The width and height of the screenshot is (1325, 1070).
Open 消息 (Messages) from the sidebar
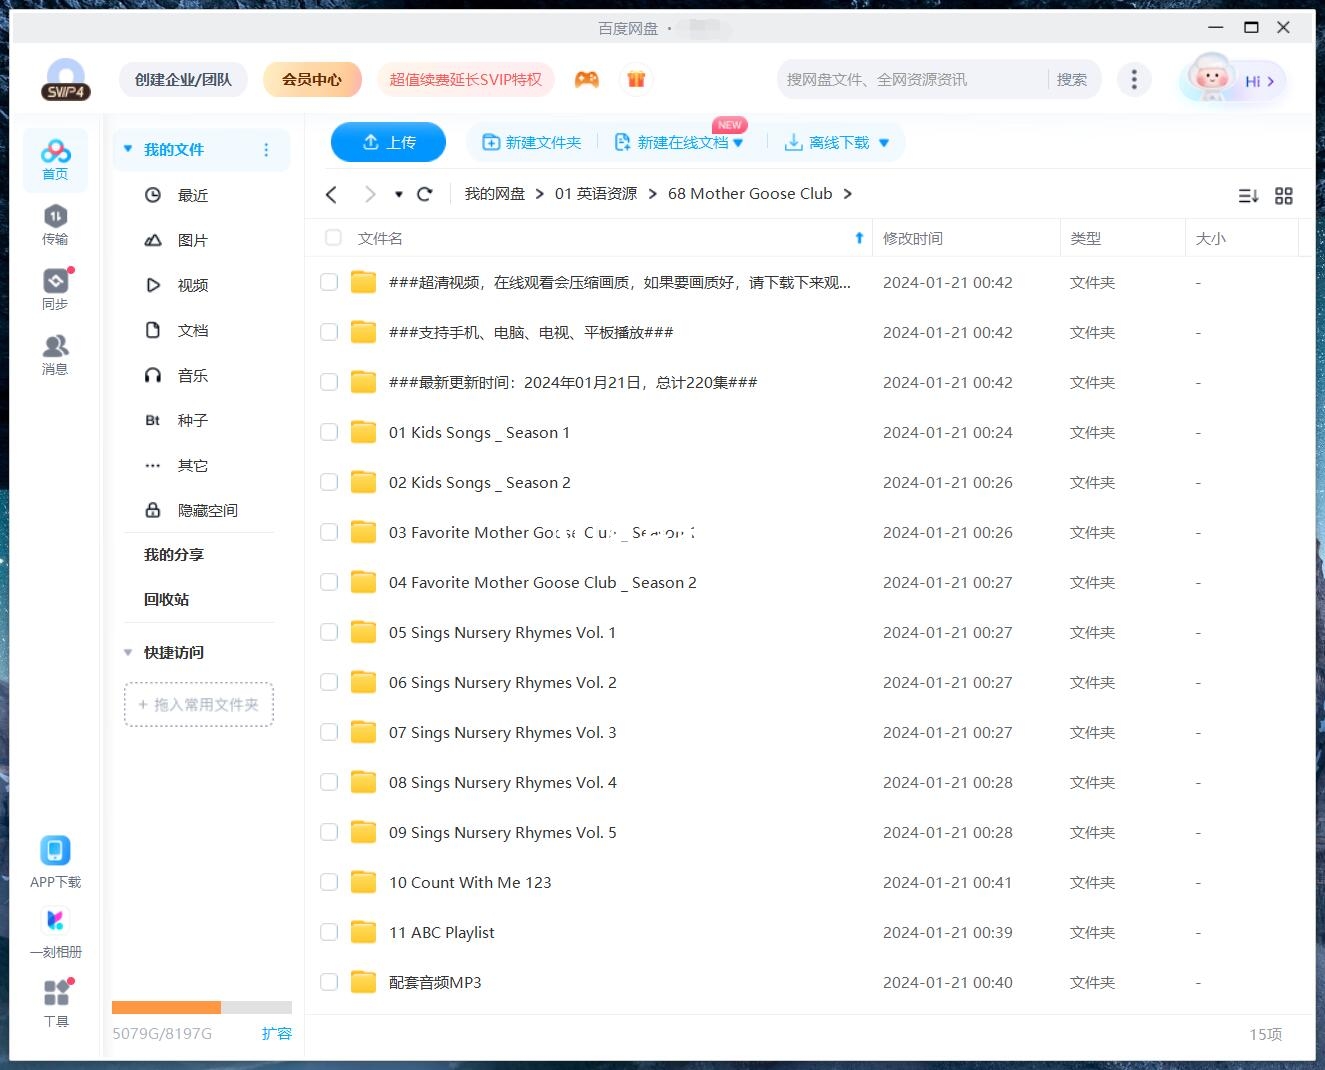55,352
